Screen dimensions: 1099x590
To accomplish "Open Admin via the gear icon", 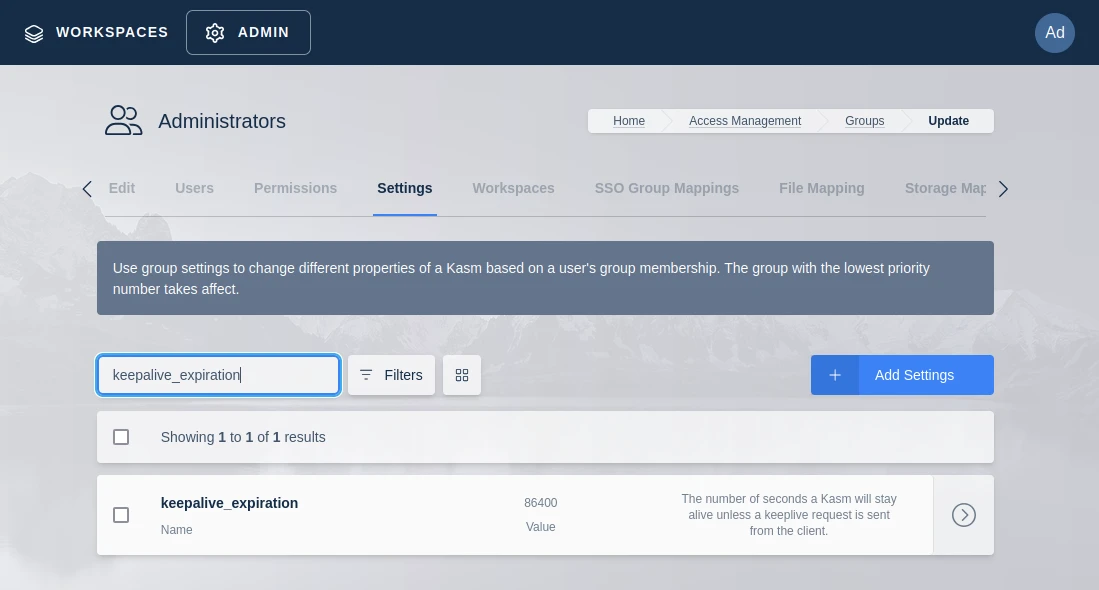I will pyautogui.click(x=215, y=33).
